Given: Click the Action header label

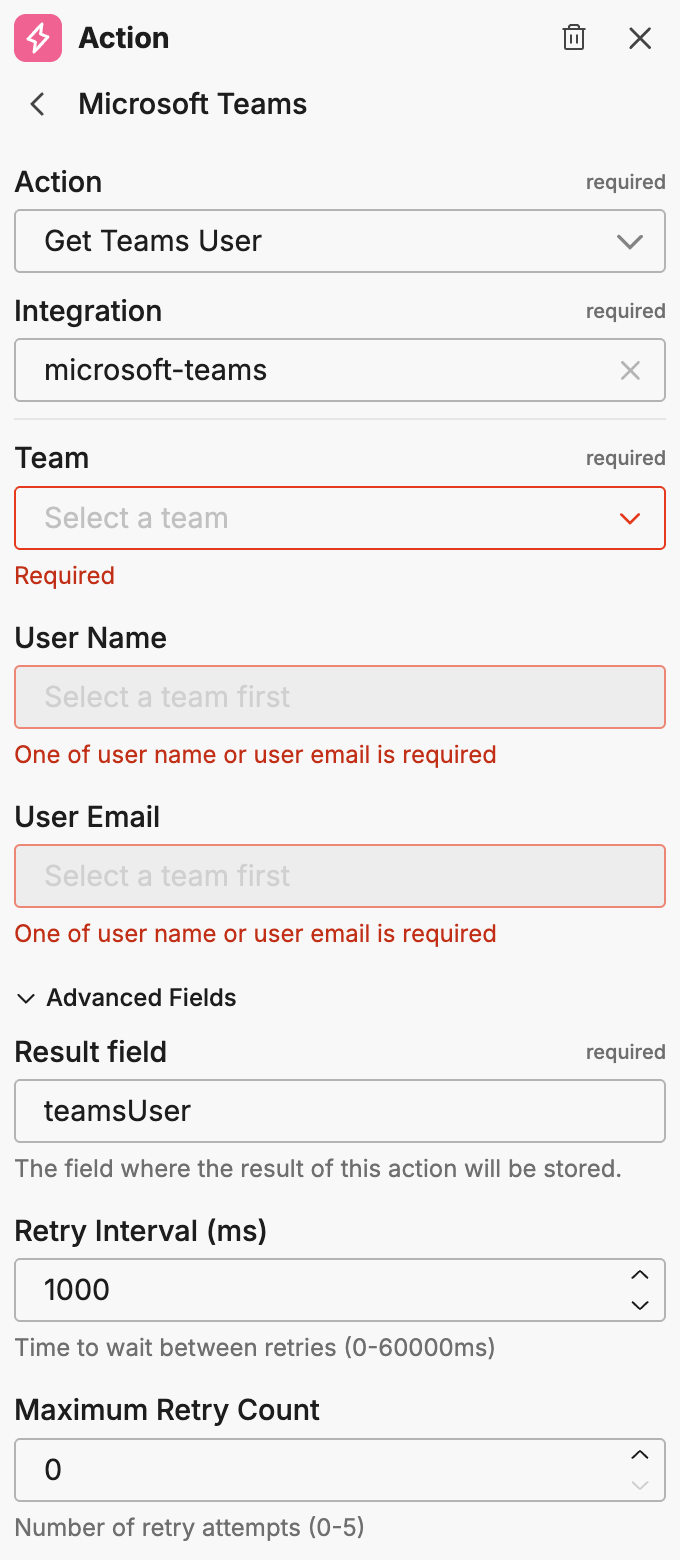Looking at the screenshot, I should (123, 38).
